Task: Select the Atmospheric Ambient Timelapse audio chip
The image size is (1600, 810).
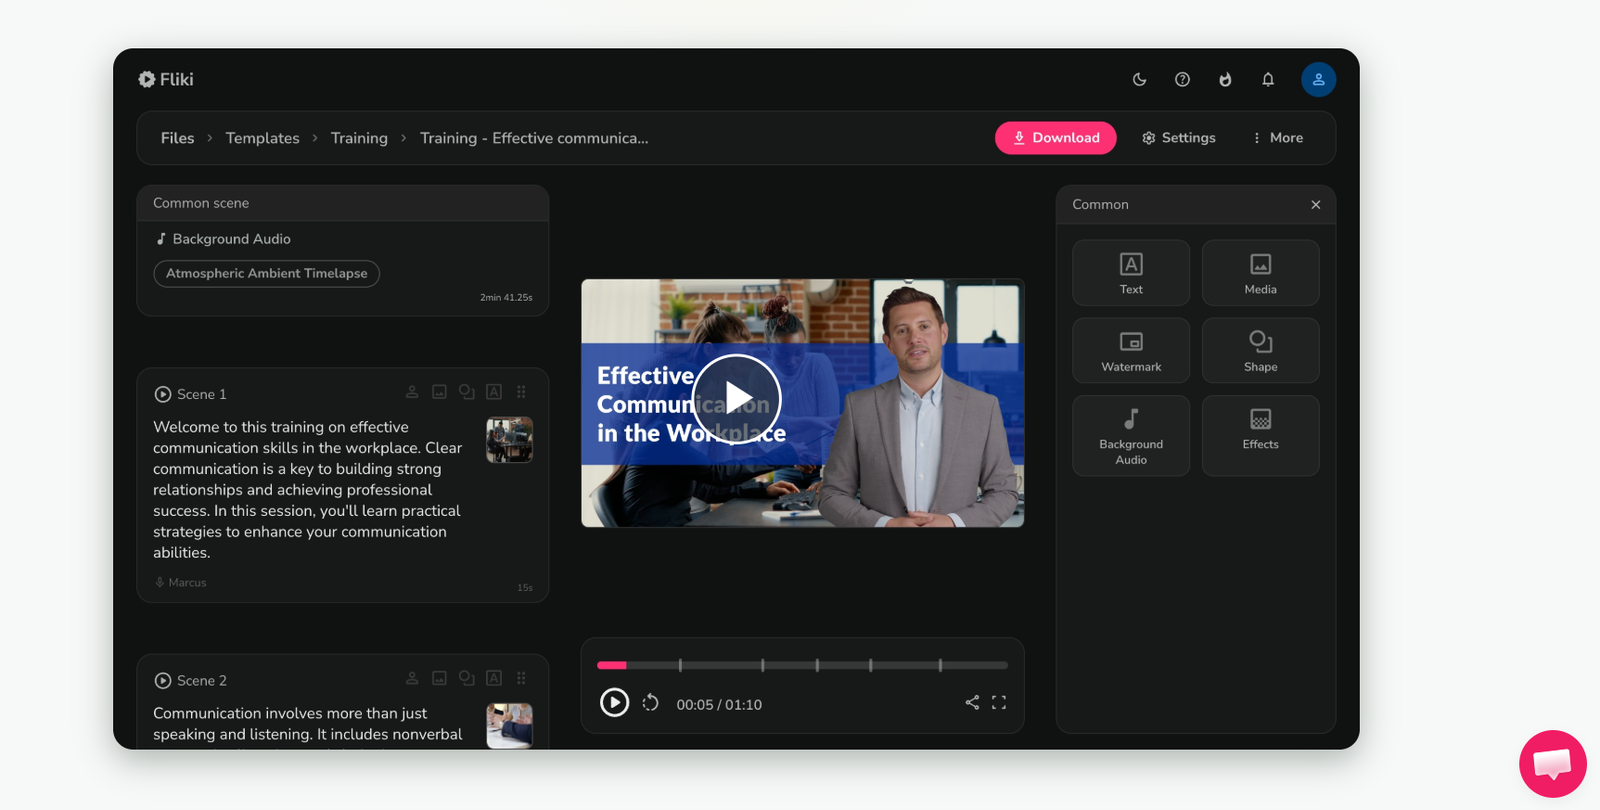Action: point(266,273)
